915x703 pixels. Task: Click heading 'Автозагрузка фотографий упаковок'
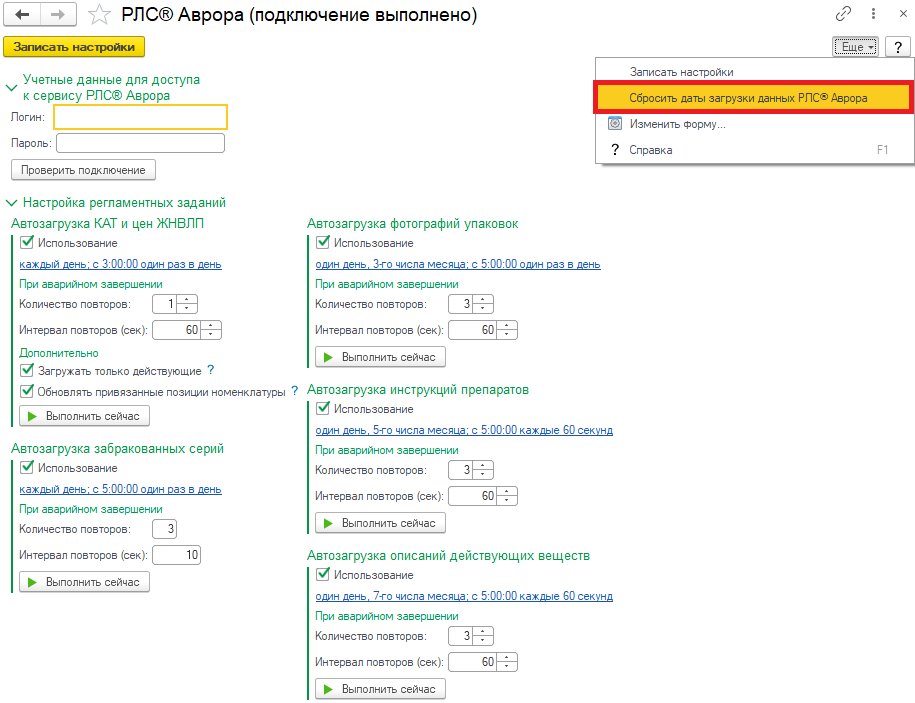pos(413,223)
